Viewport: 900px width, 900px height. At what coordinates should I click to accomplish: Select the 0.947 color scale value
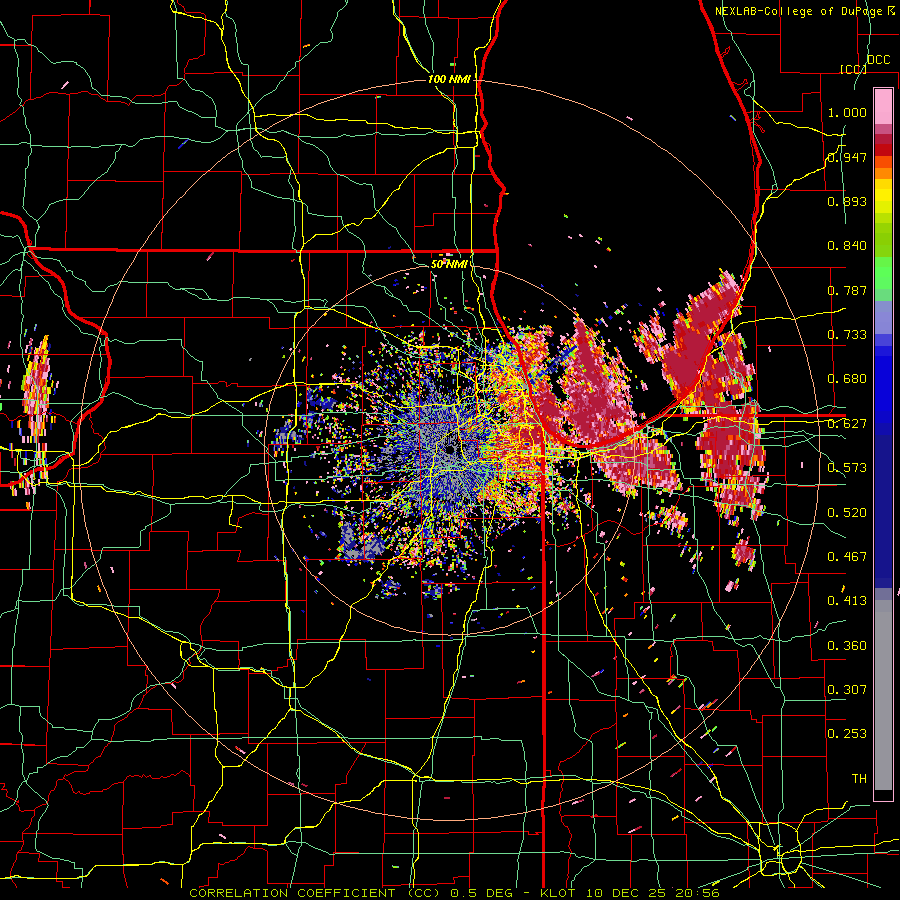coord(847,157)
